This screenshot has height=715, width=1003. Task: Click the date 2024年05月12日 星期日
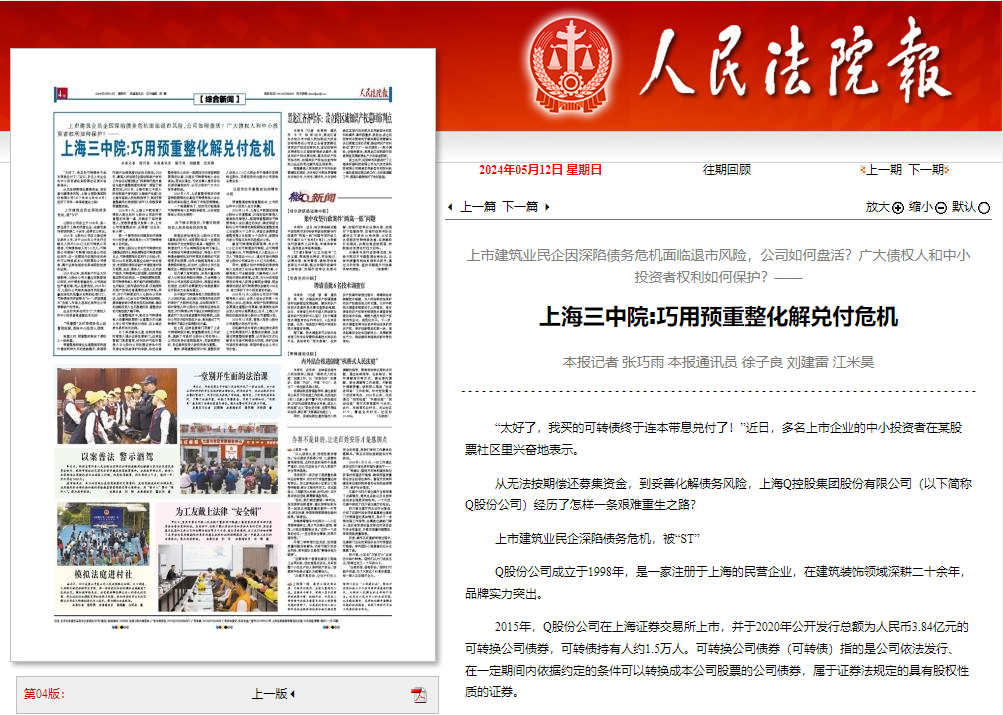click(541, 169)
